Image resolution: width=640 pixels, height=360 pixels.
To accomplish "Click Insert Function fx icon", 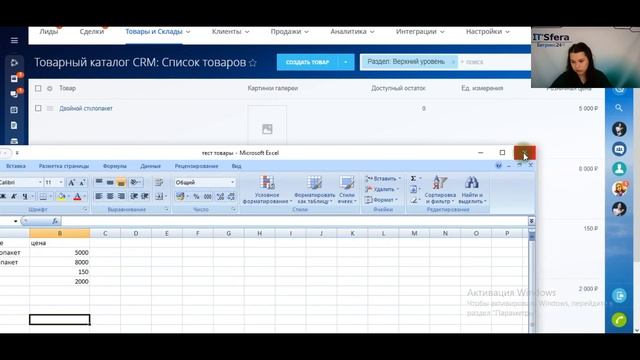I will [x=55, y=221].
